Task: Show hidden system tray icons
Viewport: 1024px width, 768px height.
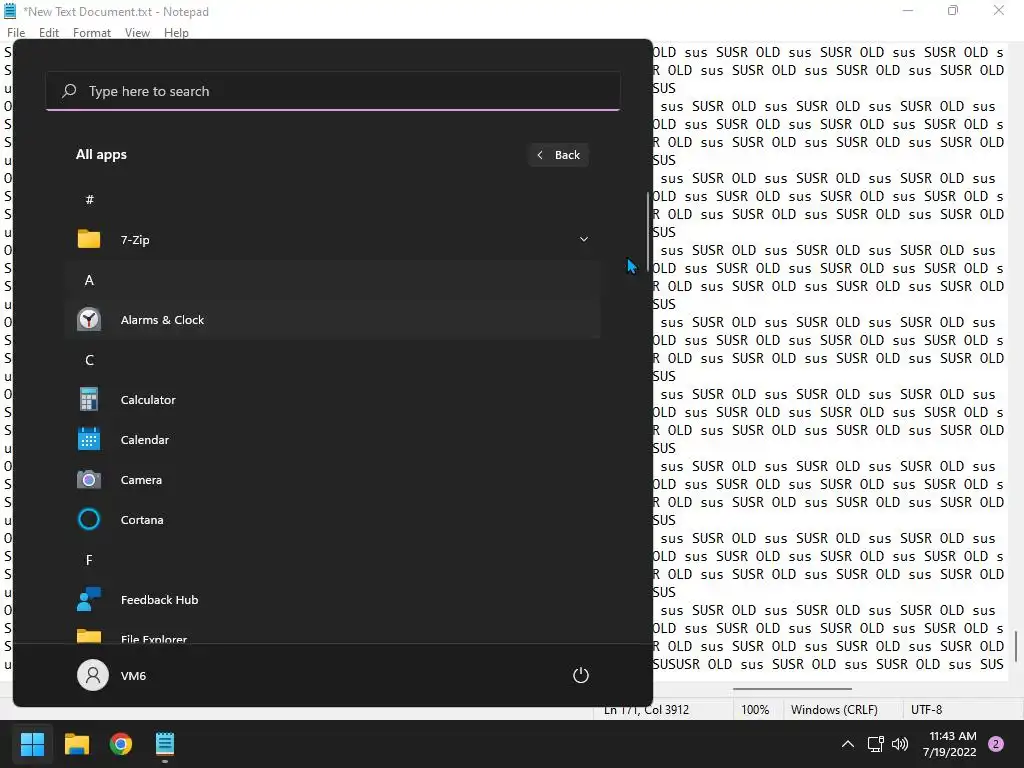Action: 848,744
